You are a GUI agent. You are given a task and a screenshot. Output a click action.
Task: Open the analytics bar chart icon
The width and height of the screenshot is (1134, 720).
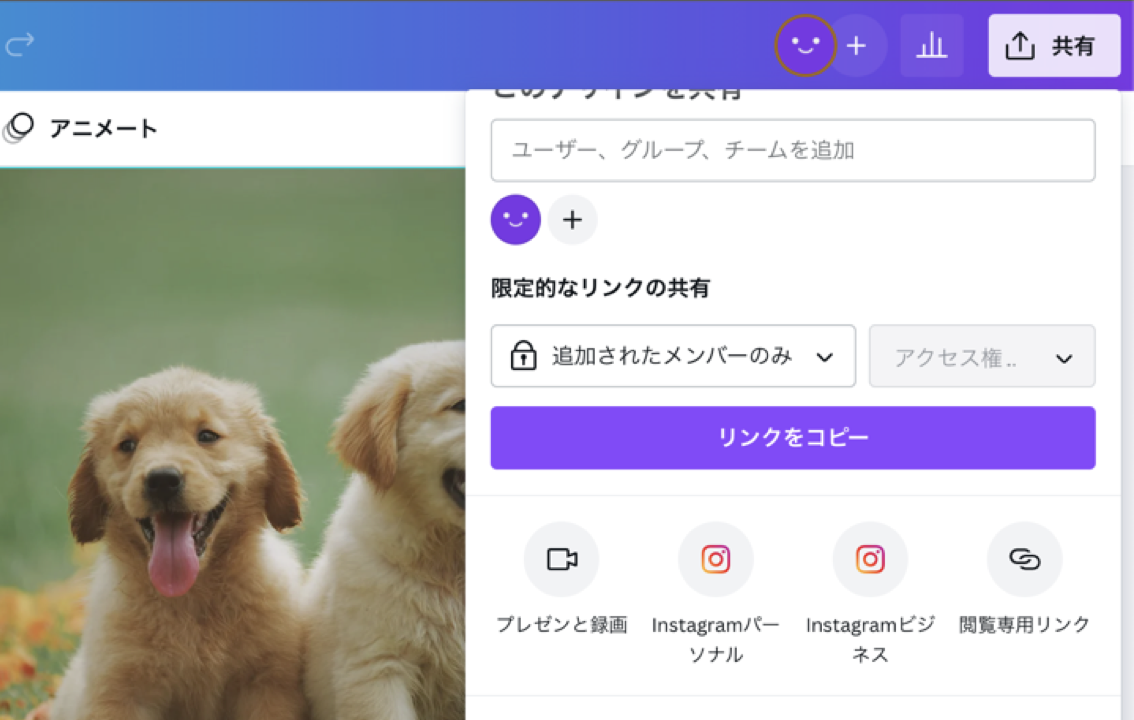click(932, 46)
